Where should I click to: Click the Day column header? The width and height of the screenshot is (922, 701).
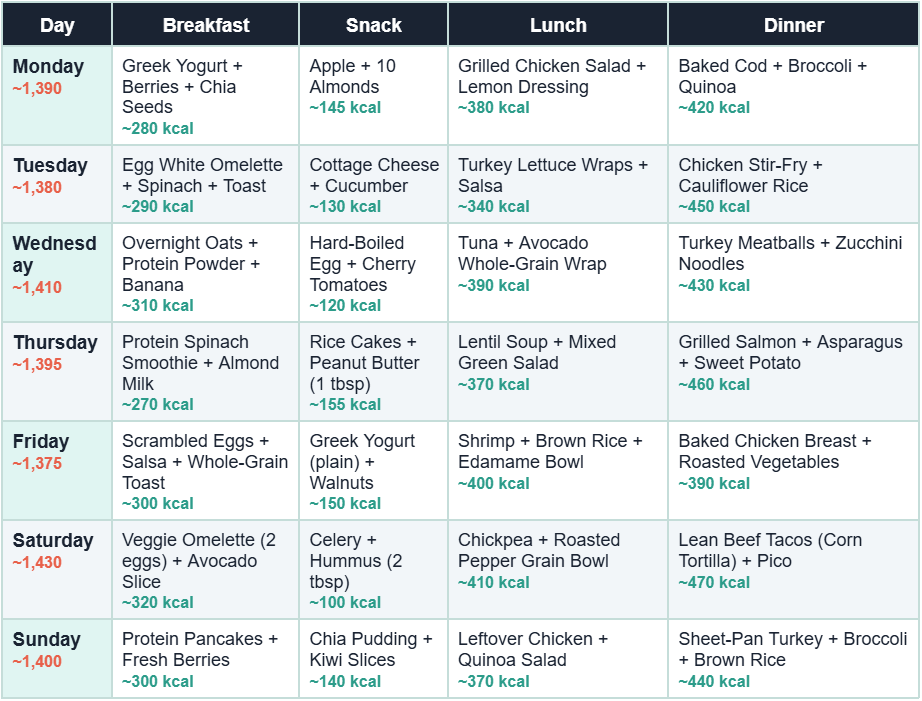(57, 25)
